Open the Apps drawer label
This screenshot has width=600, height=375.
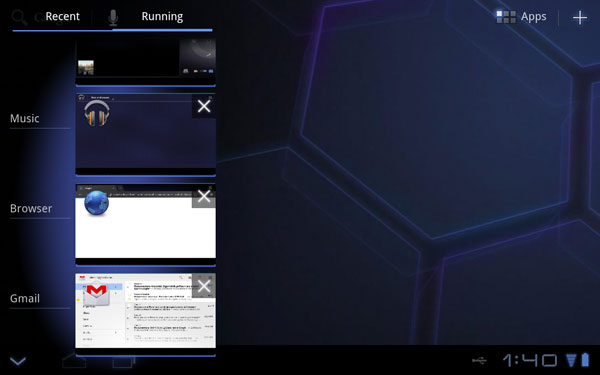pos(533,17)
